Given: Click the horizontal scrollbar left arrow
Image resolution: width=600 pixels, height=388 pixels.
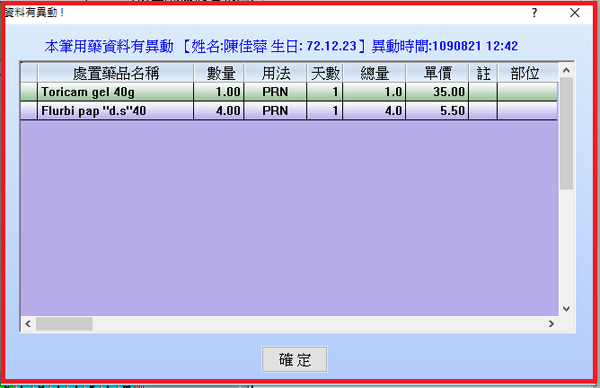Looking at the screenshot, I should click(28, 324).
